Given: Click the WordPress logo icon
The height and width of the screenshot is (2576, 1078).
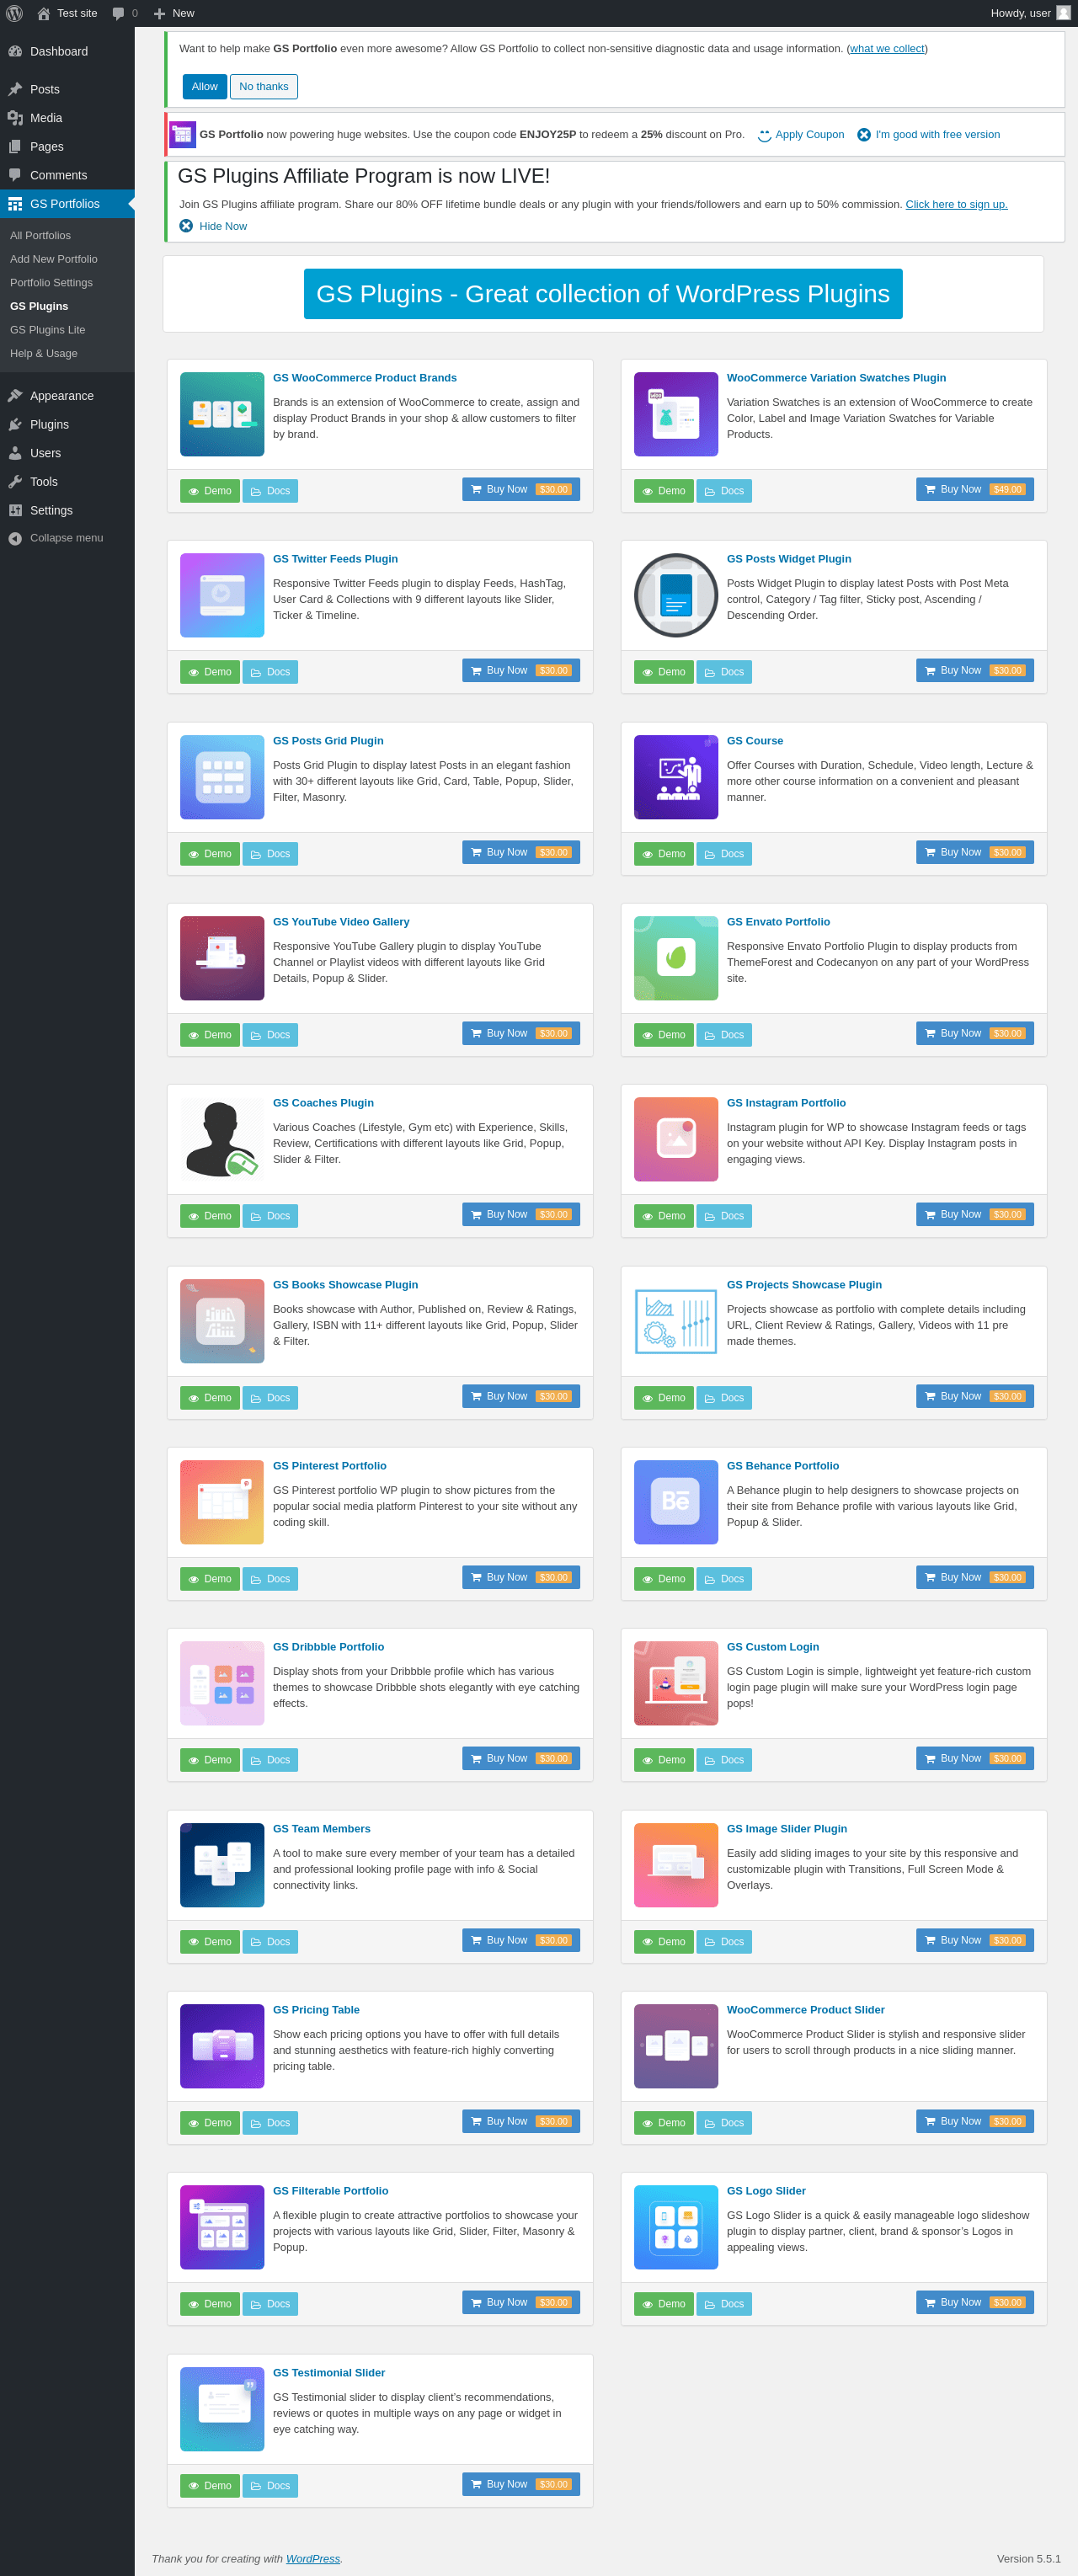Looking at the screenshot, I should coord(14,13).
